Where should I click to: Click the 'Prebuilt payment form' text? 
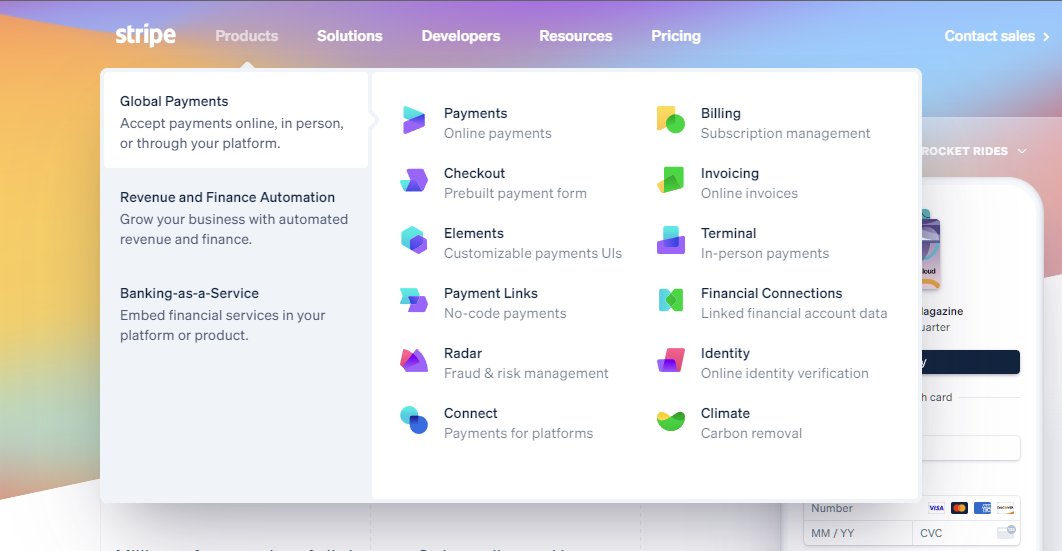point(515,193)
